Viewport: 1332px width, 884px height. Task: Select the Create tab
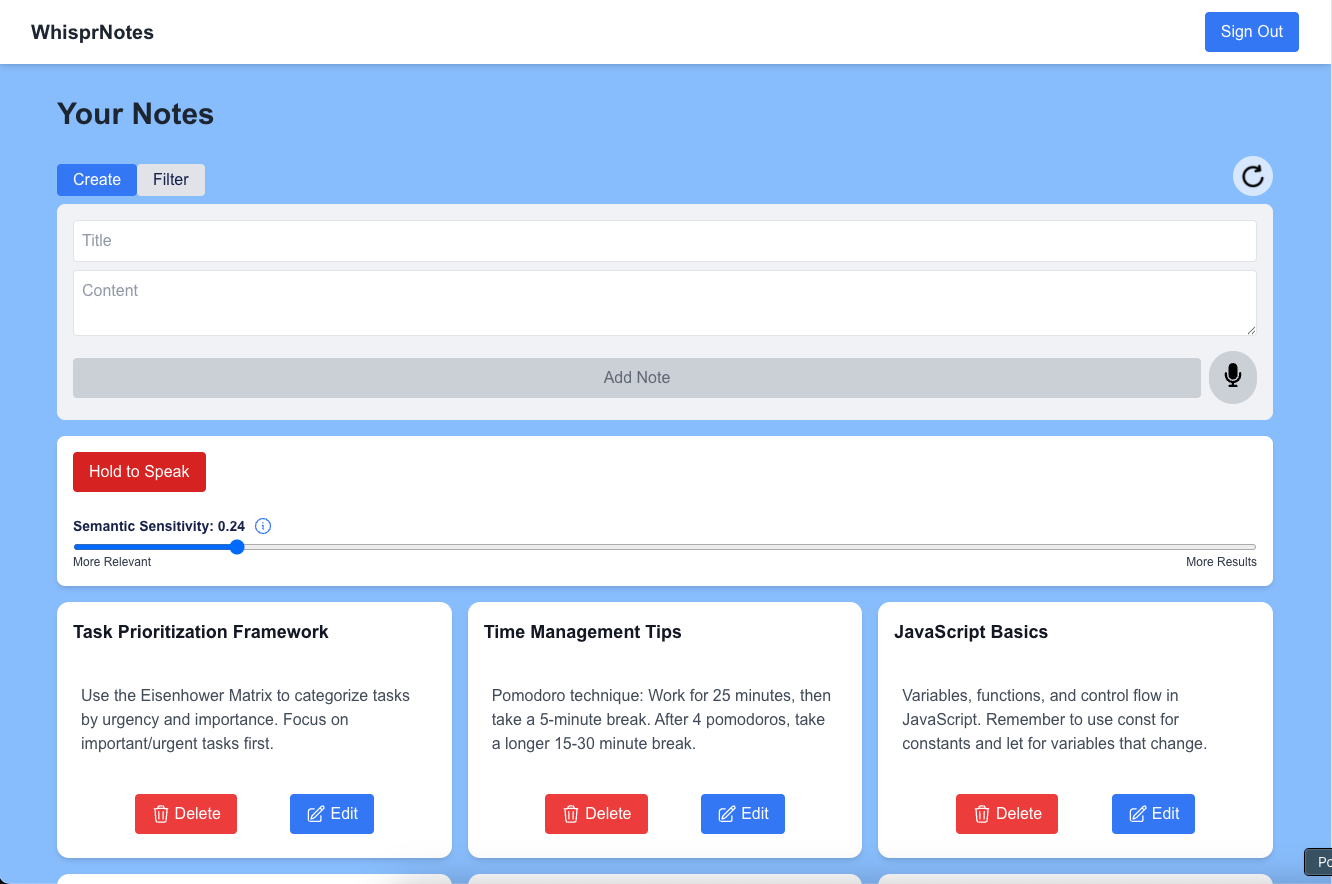coord(97,180)
